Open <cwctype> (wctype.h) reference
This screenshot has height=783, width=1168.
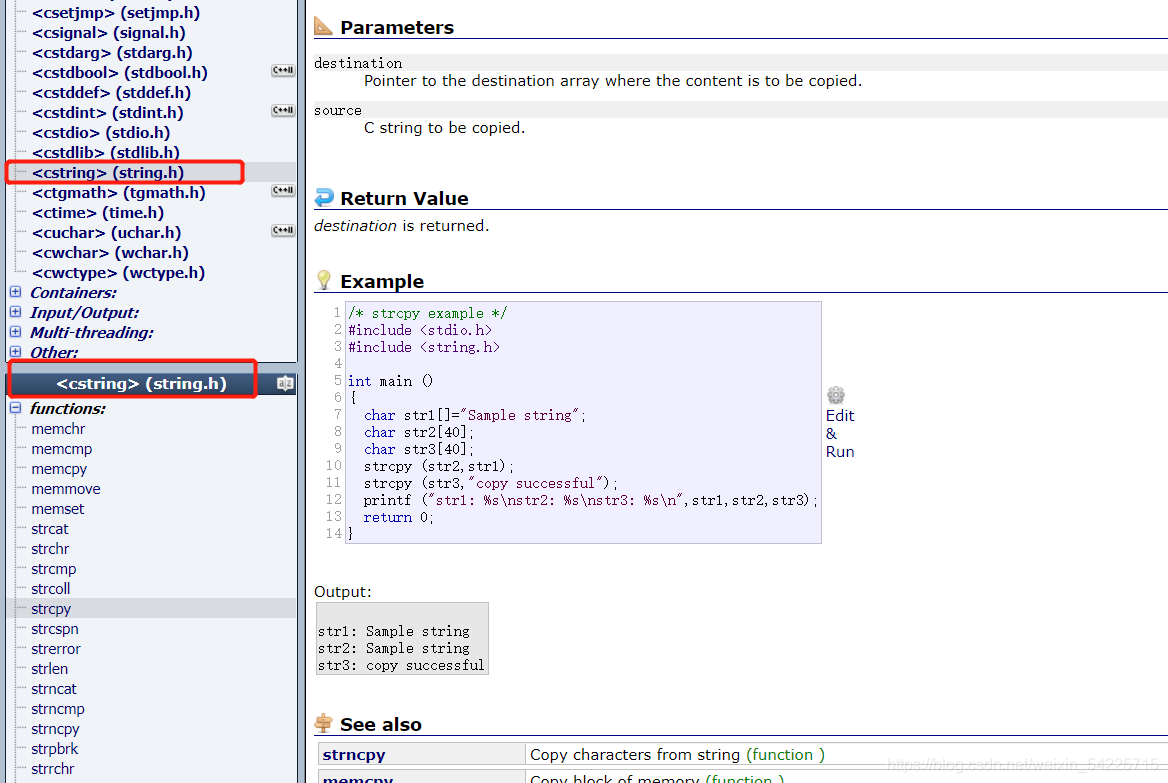[x=118, y=273]
